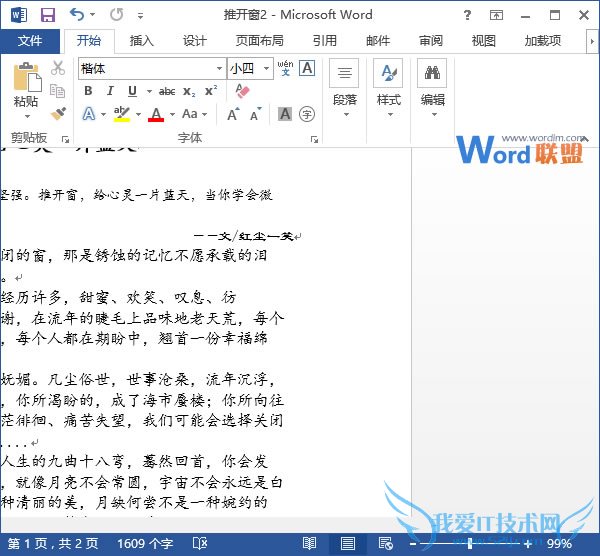The height and width of the screenshot is (556, 600).
Task: Open the 页面布局 ribbon tab
Action: [x=259, y=41]
